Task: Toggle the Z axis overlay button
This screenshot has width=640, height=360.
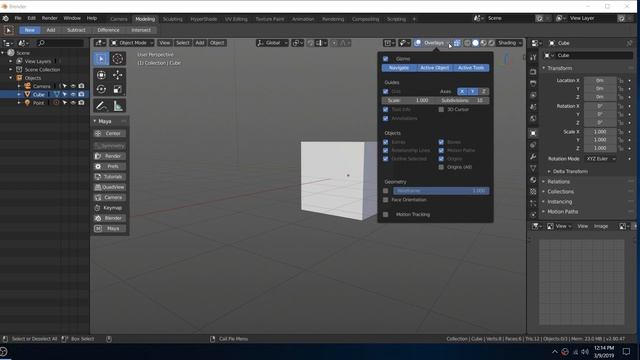Action: tap(484, 91)
